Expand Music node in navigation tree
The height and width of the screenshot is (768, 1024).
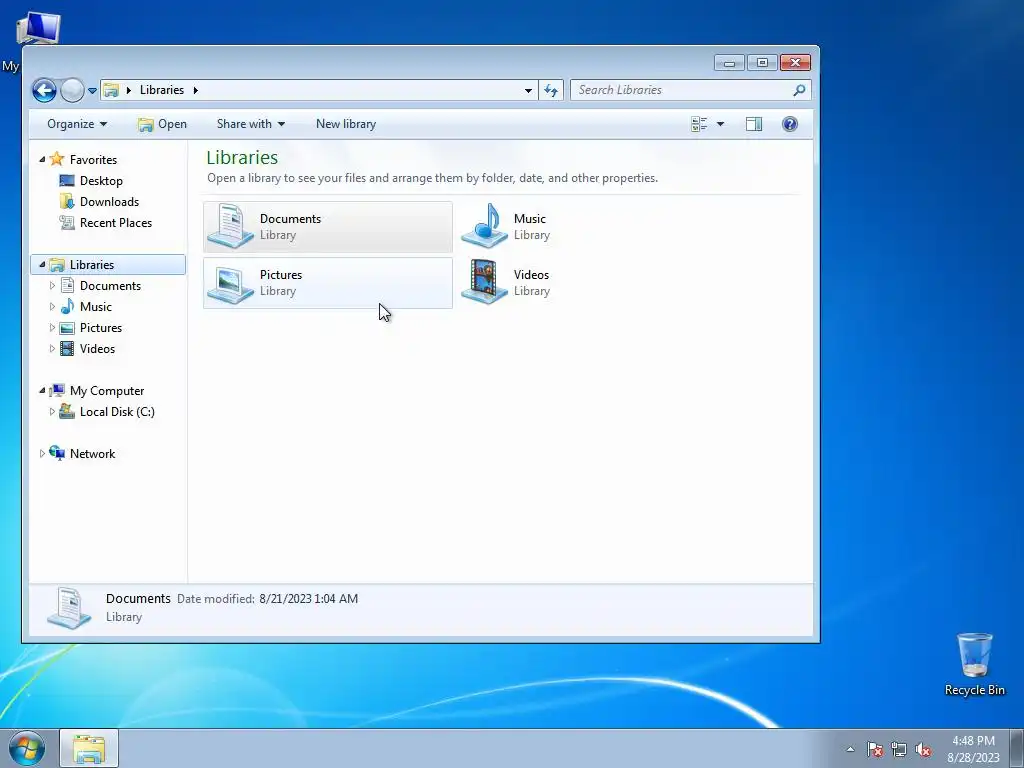coord(52,306)
